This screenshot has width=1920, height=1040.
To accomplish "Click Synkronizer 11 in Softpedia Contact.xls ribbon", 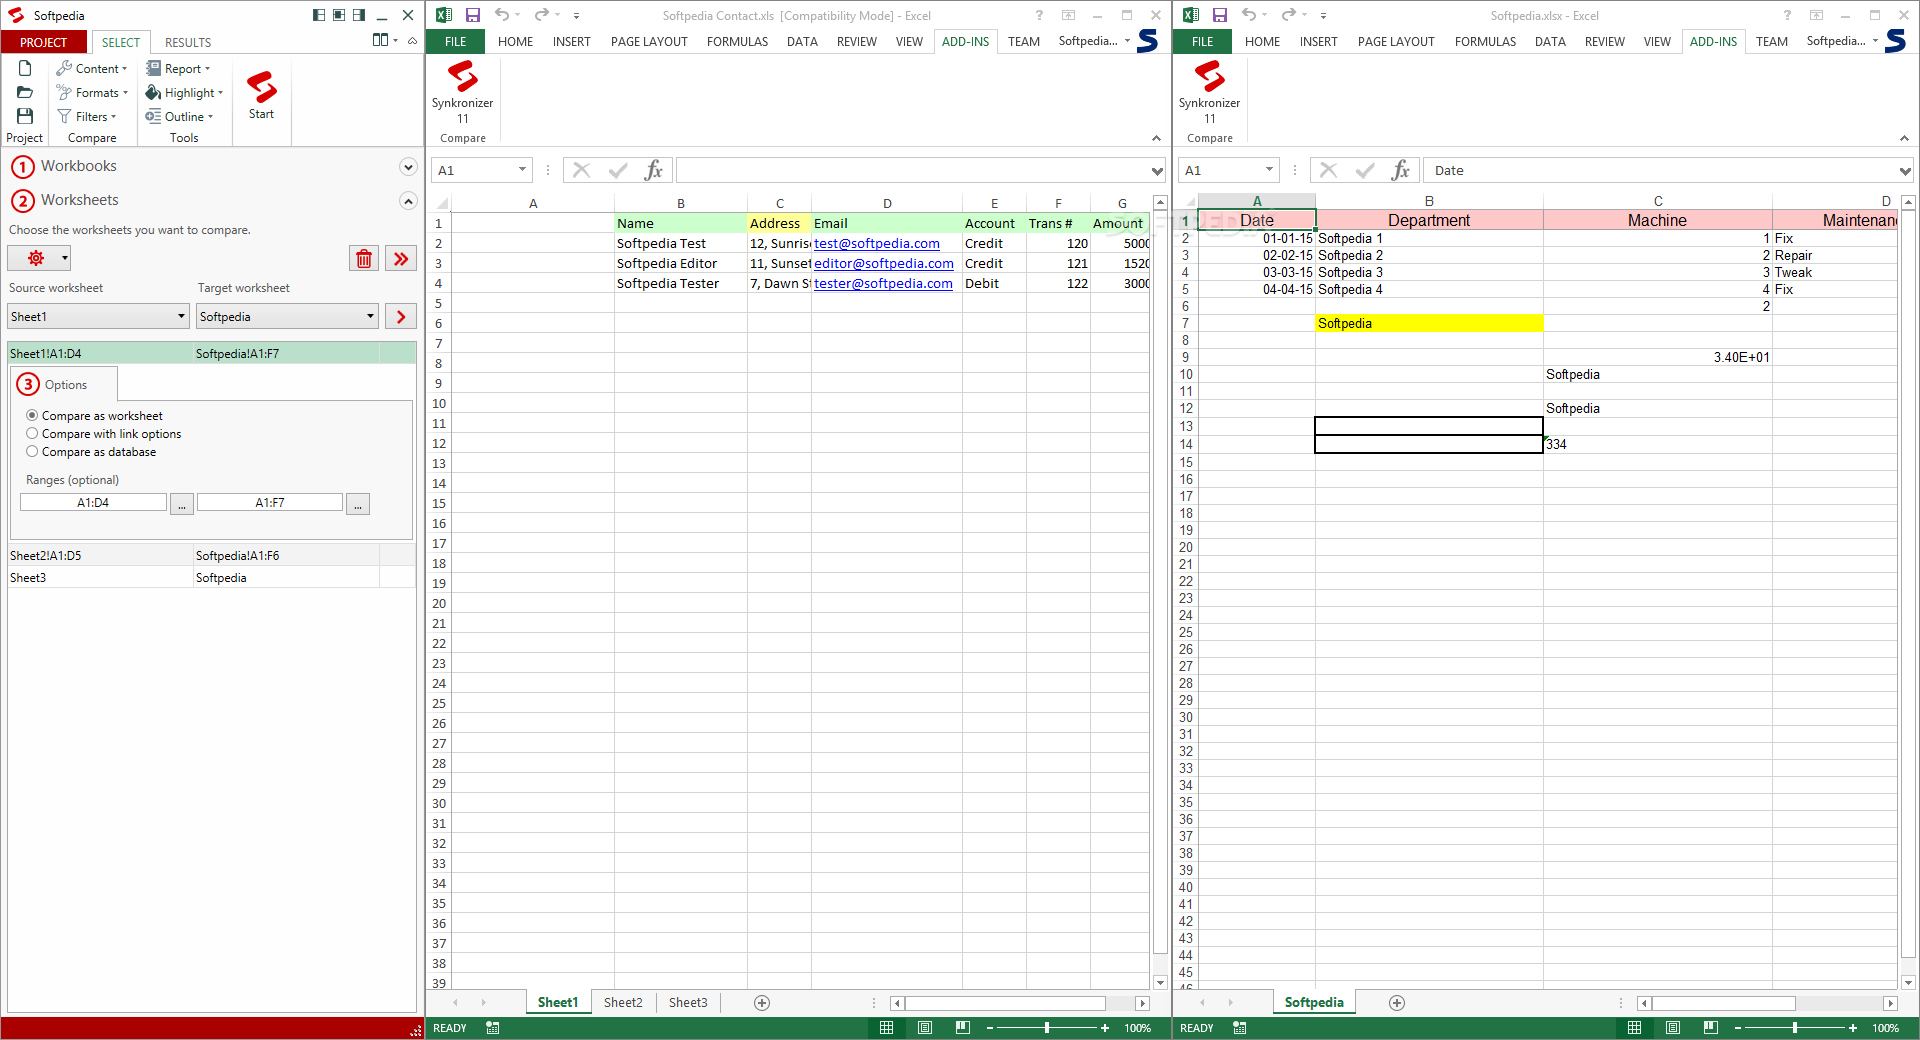I will coord(462,92).
